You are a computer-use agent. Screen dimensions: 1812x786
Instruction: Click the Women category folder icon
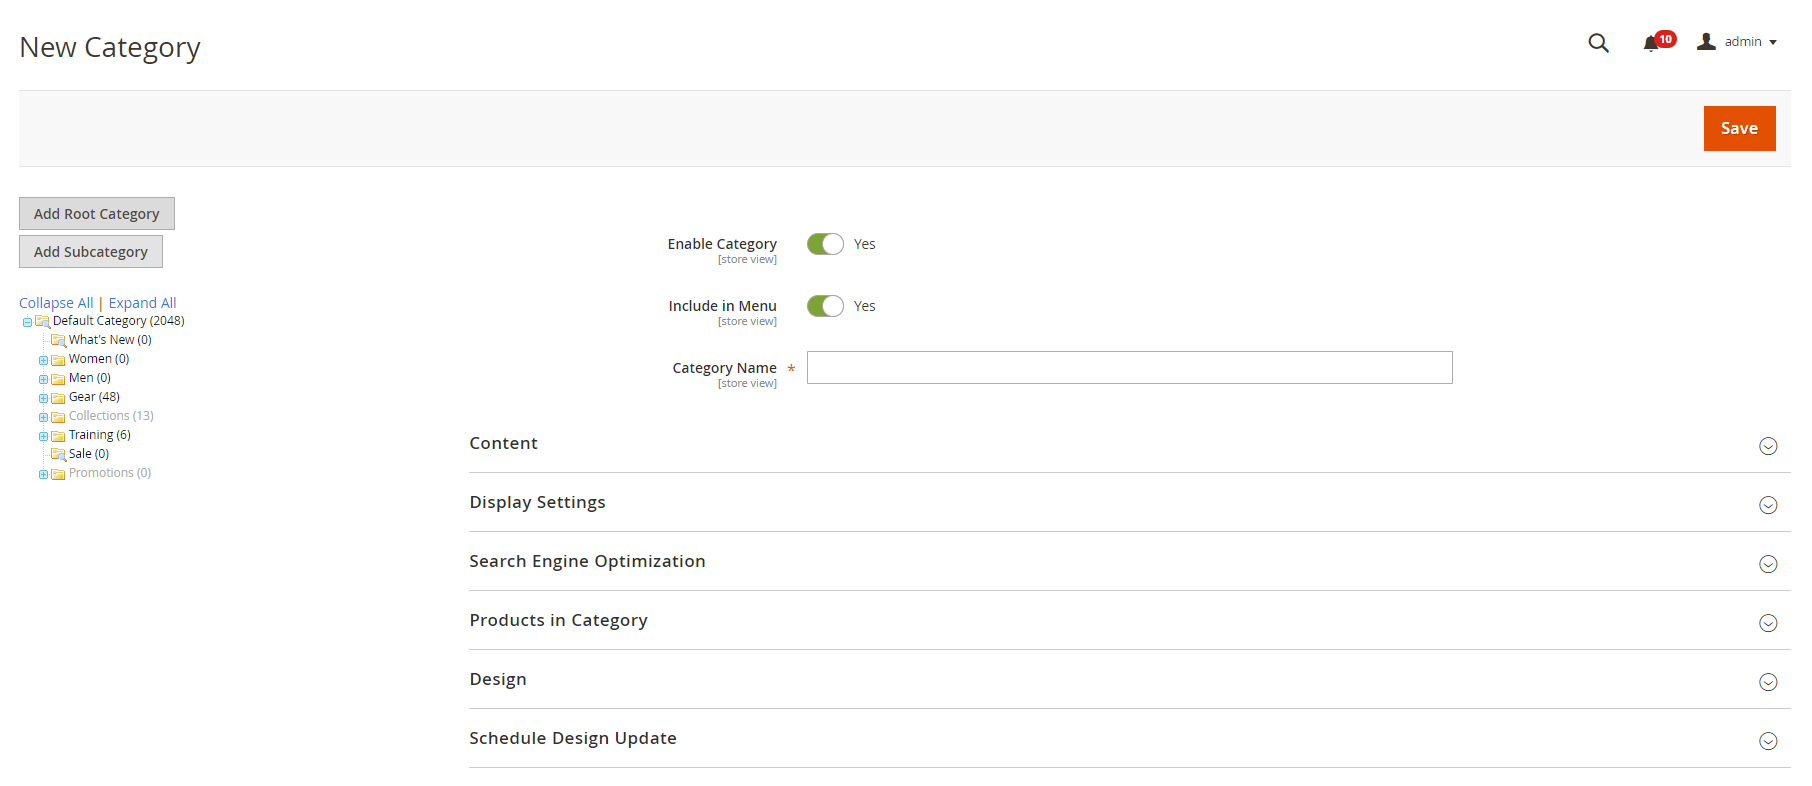point(58,360)
